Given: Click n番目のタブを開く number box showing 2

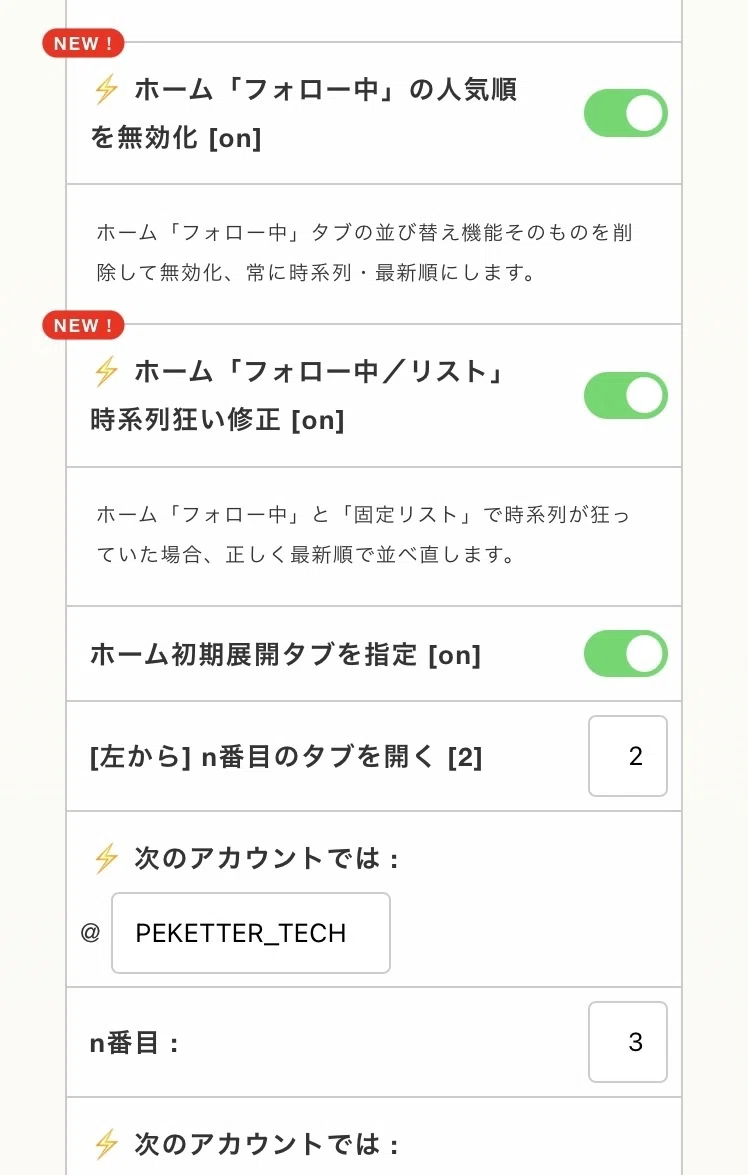Looking at the screenshot, I should coord(628,756).
